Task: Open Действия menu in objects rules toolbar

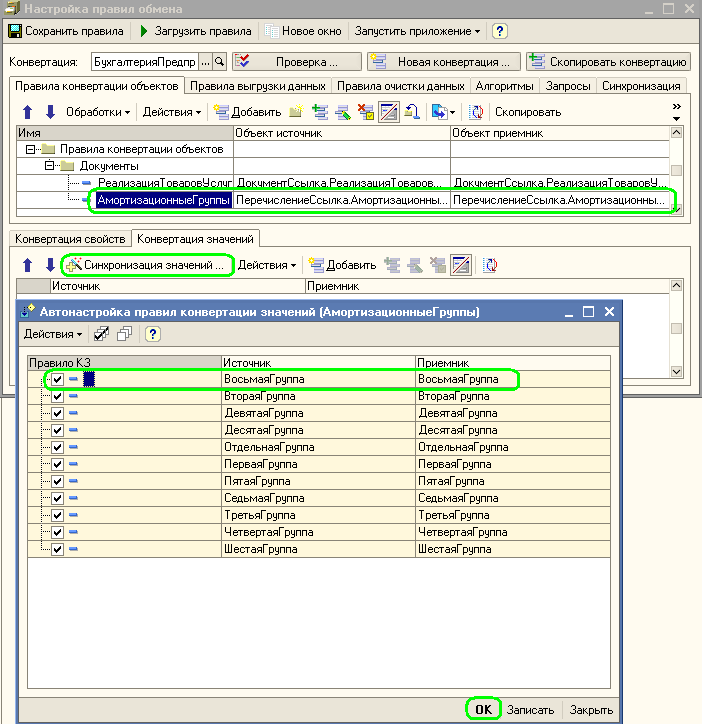Action: 172,112
